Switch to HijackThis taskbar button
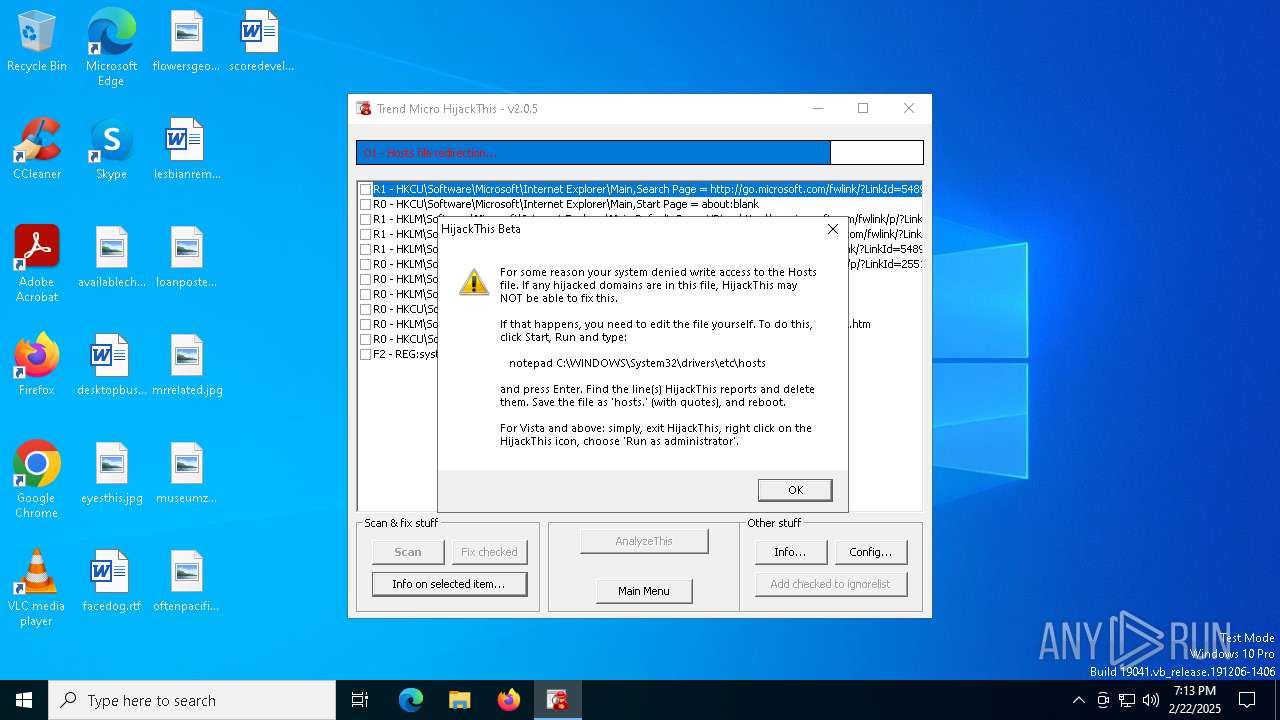Screen dimensions: 1280x720 point(557,700)
